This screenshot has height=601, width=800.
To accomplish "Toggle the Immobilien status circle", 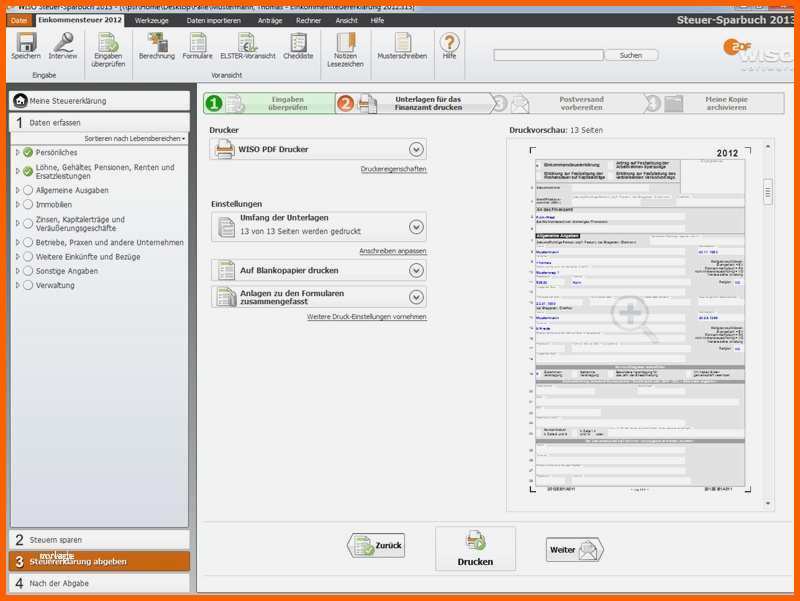I will pyautogui.click(x=28, y=205).
